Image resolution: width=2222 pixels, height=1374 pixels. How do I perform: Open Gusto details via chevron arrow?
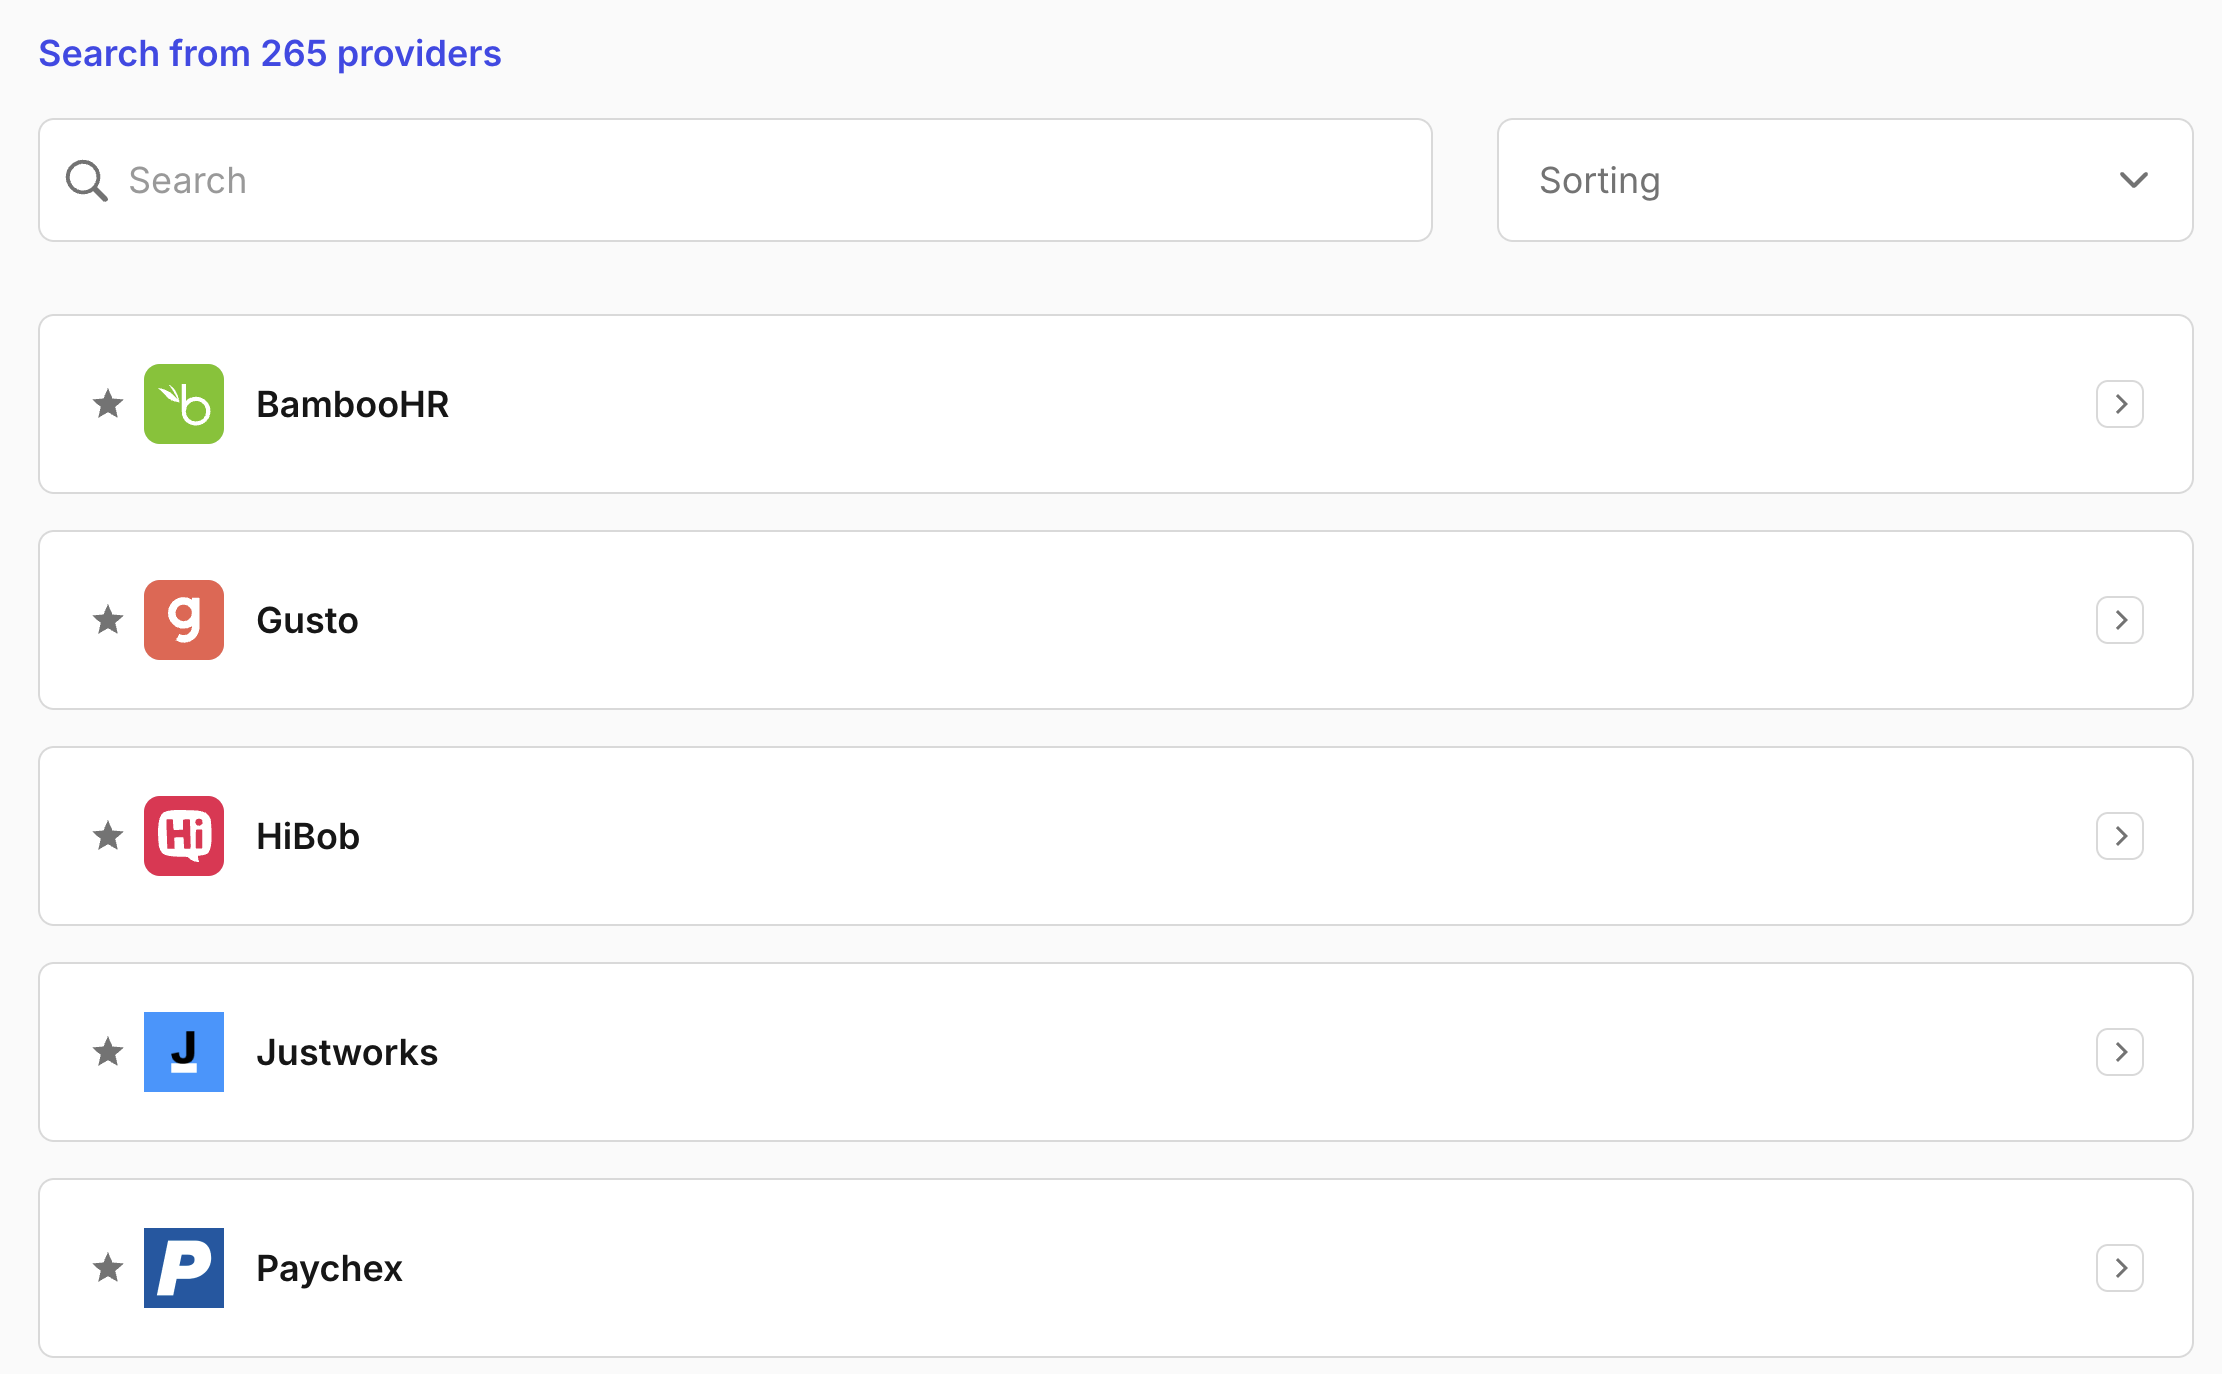[x=2120, y=620]
